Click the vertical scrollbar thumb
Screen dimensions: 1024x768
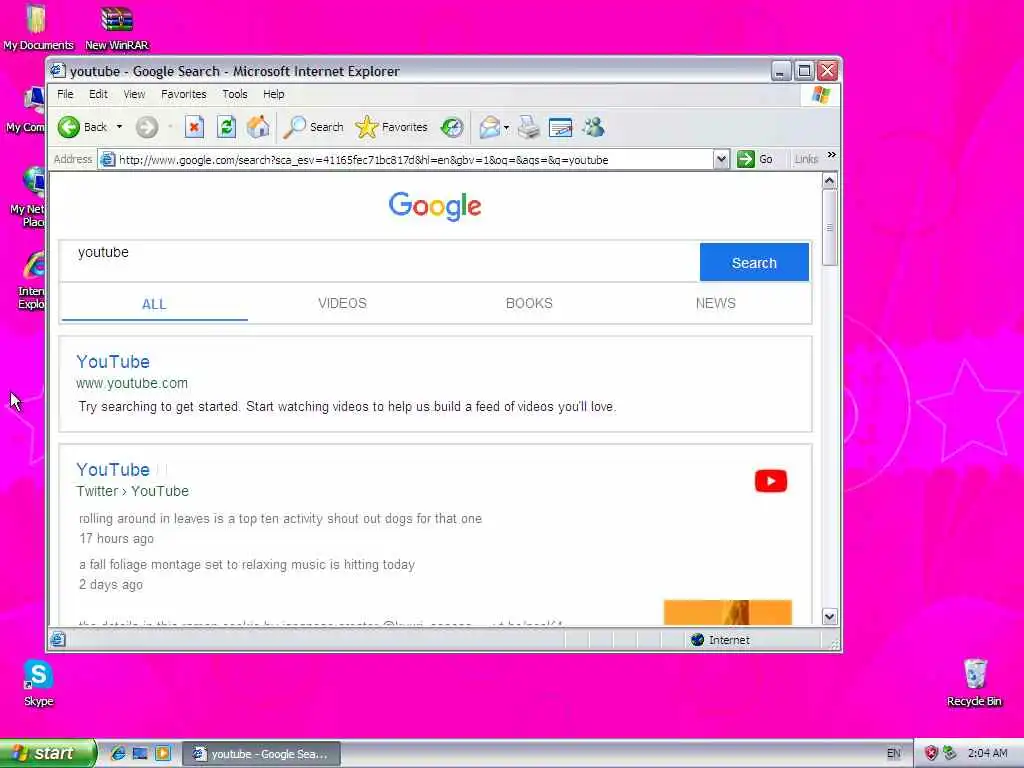[829, 227]
